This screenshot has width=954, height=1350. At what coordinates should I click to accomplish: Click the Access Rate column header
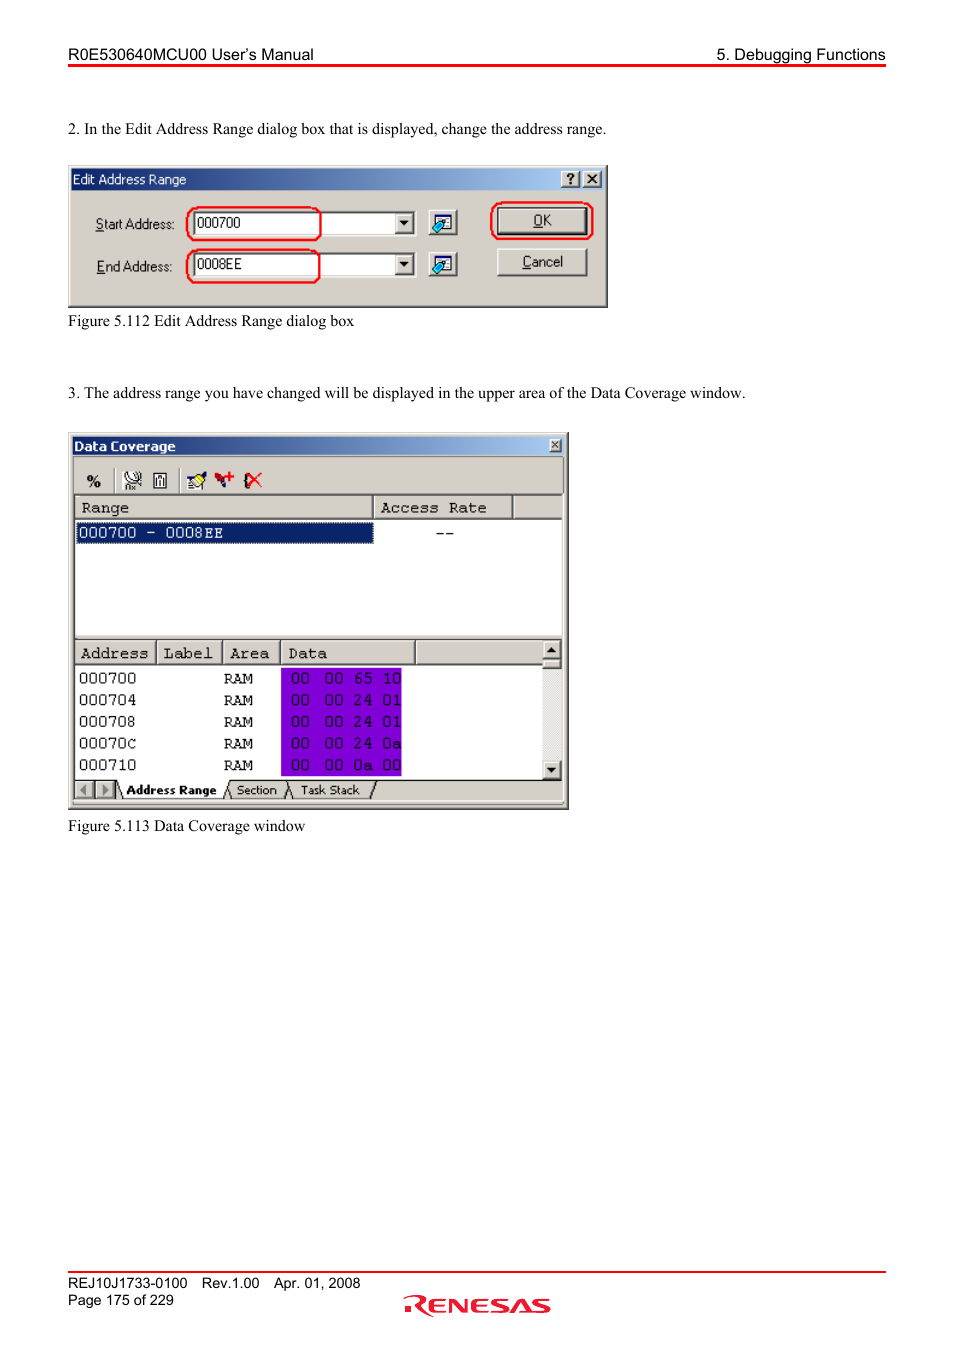(443, 508)
